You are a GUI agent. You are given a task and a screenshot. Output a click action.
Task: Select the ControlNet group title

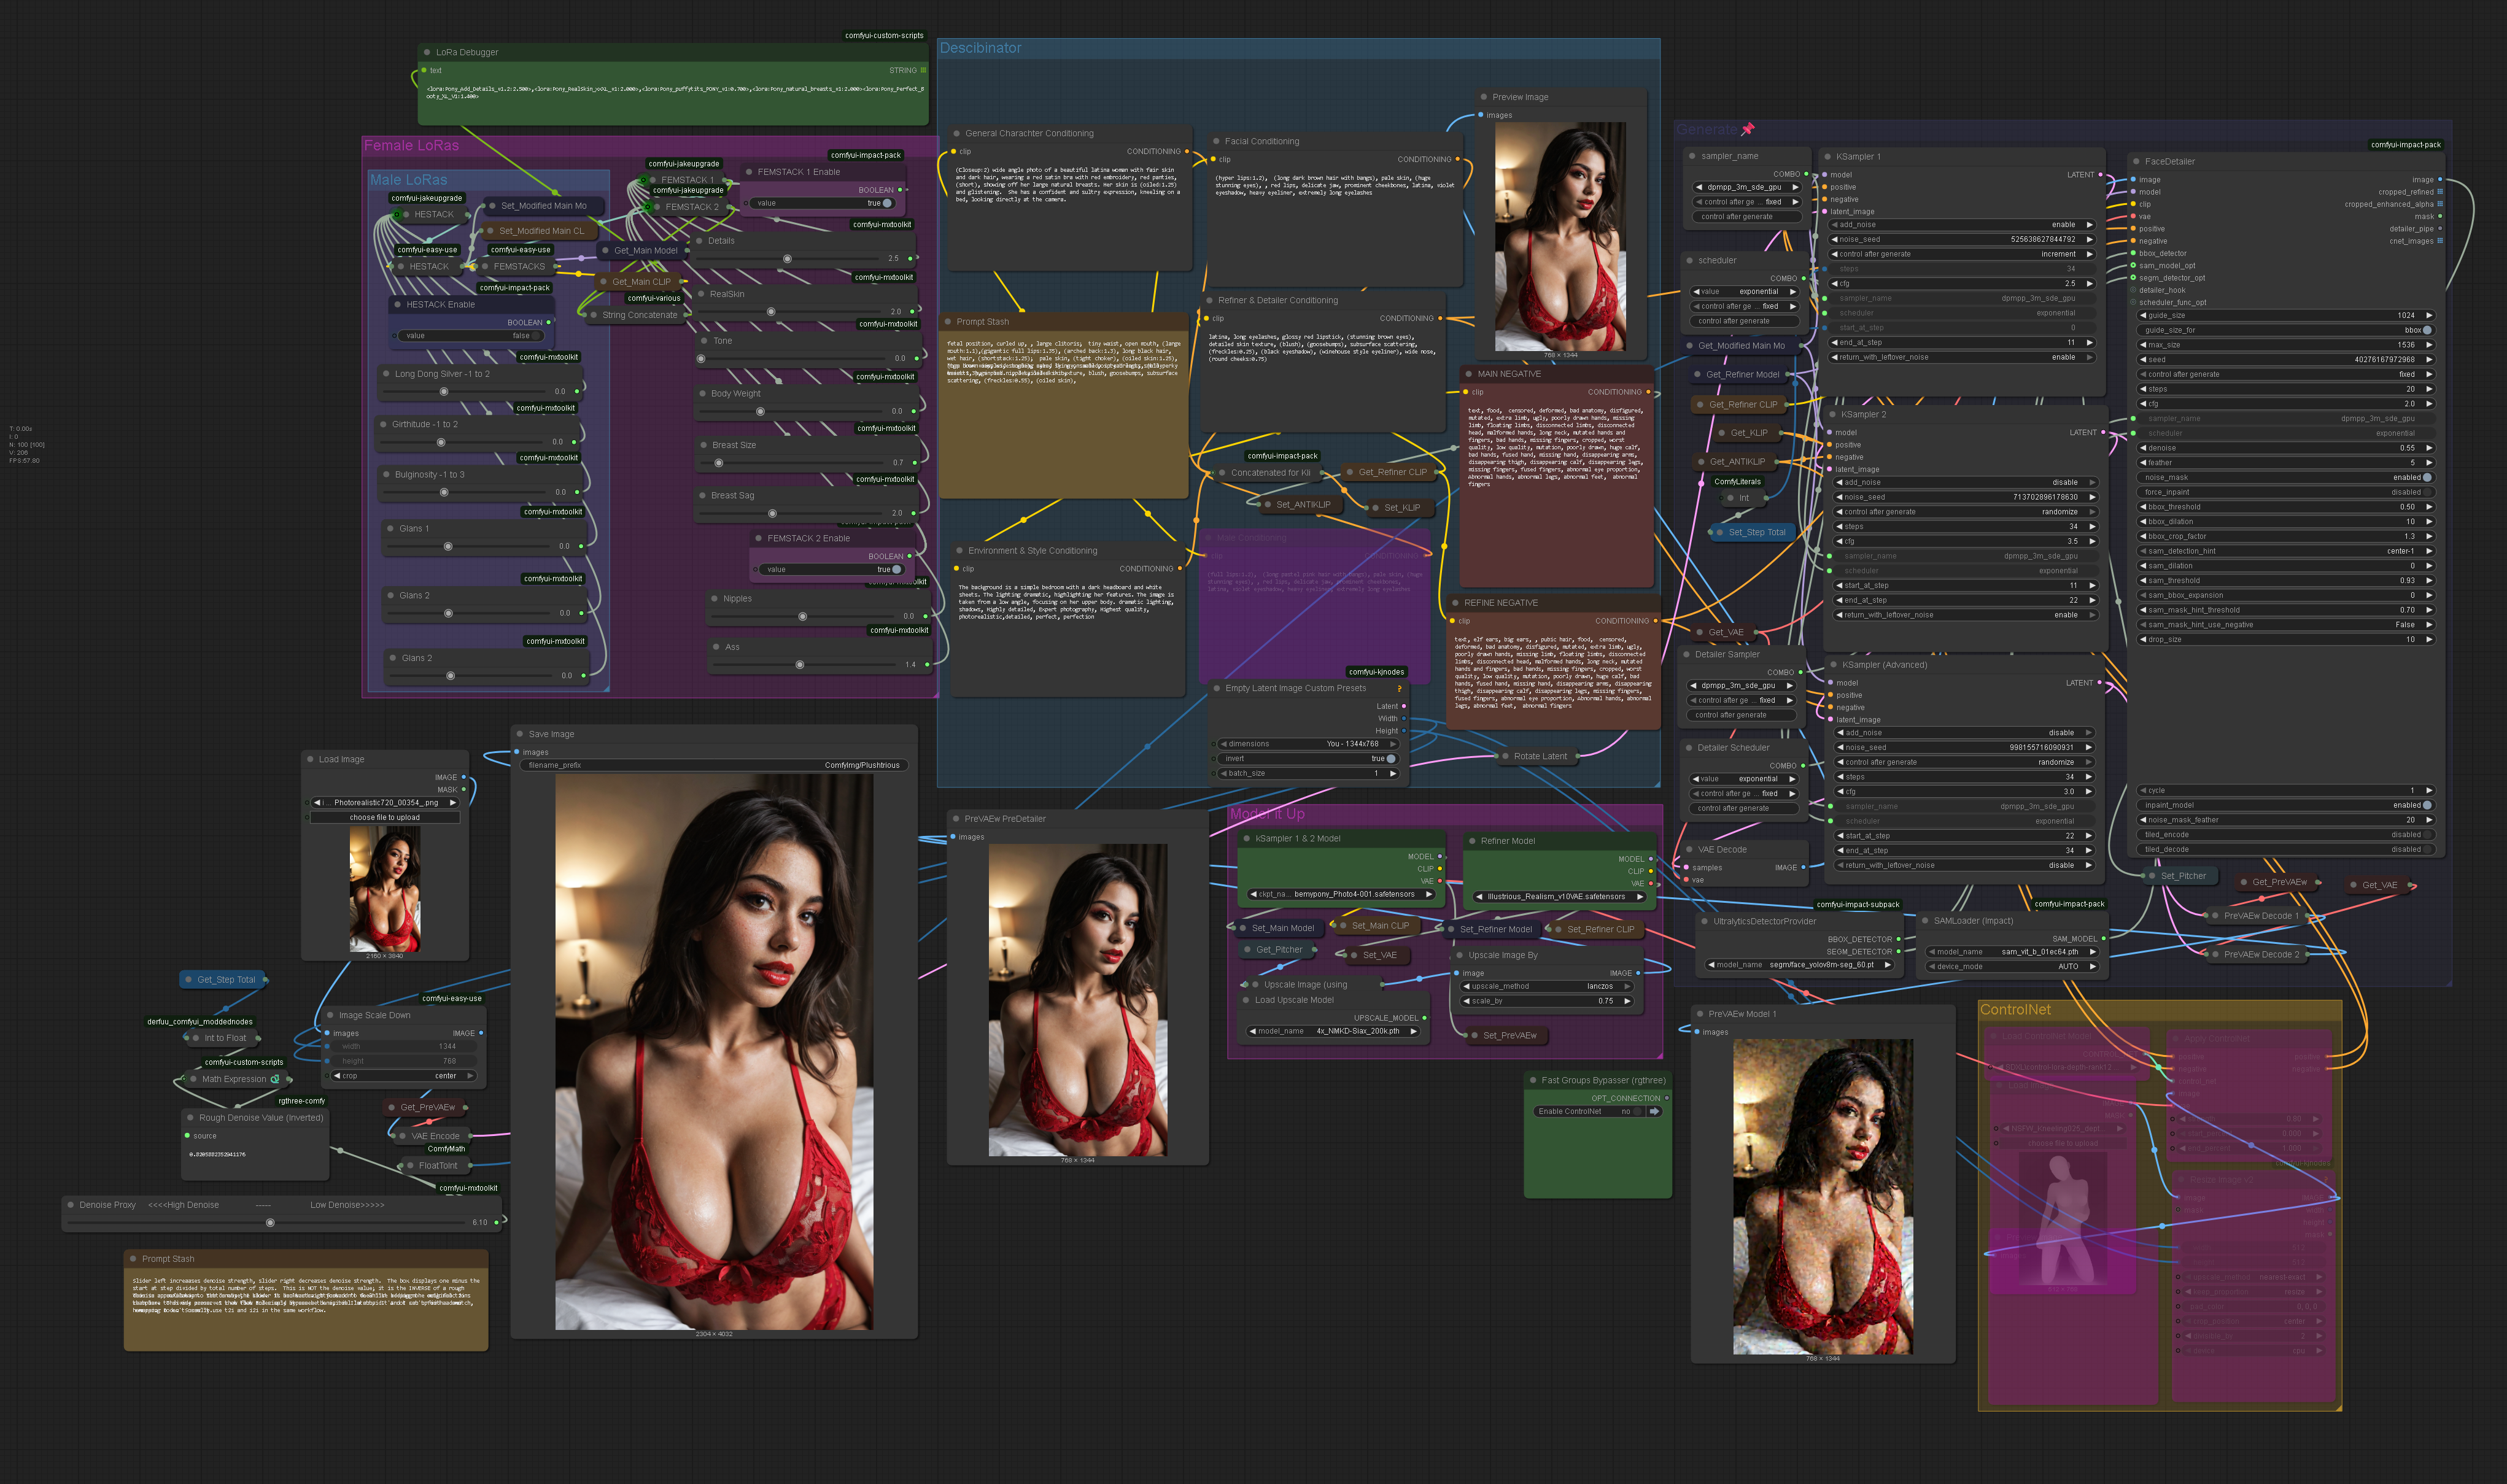2015,1010
